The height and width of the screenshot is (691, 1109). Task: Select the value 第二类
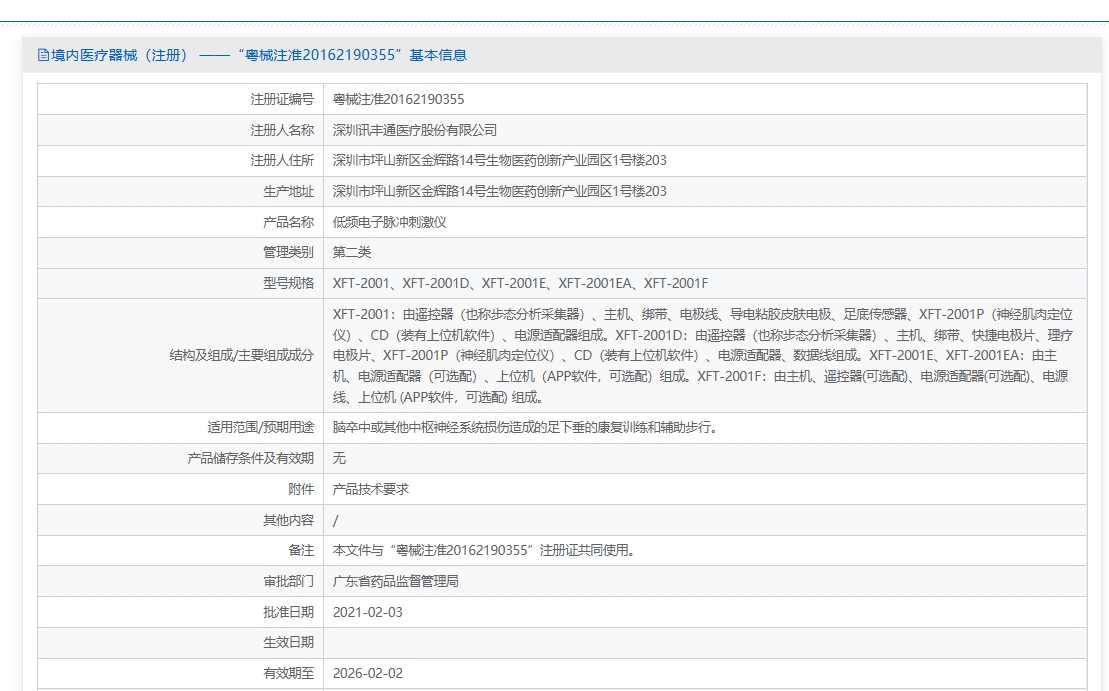(x=352, y=252)
